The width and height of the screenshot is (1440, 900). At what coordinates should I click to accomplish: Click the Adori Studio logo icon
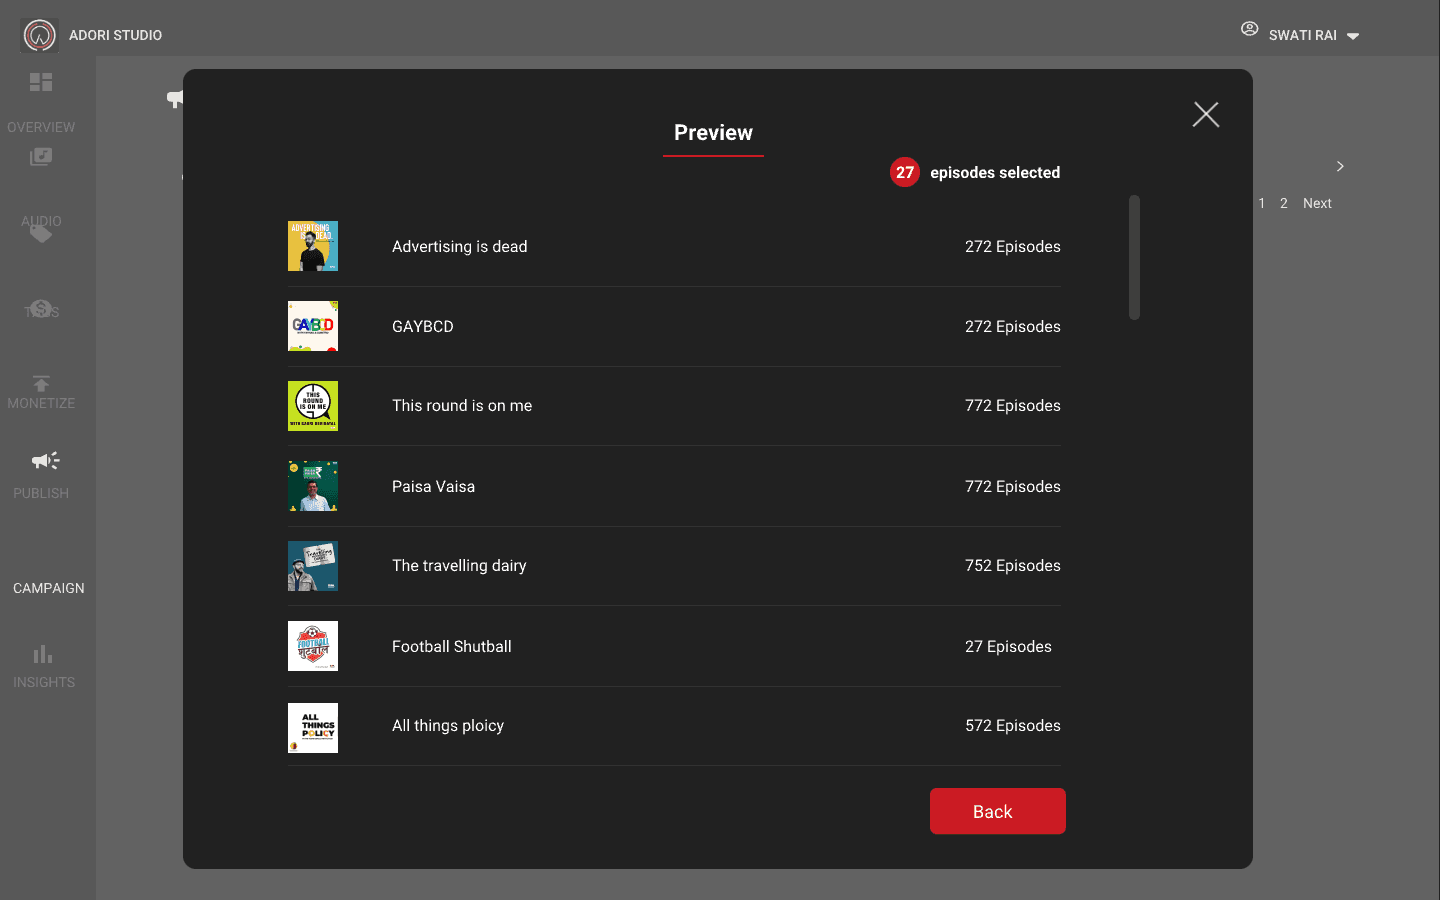(x=40, y=35)
